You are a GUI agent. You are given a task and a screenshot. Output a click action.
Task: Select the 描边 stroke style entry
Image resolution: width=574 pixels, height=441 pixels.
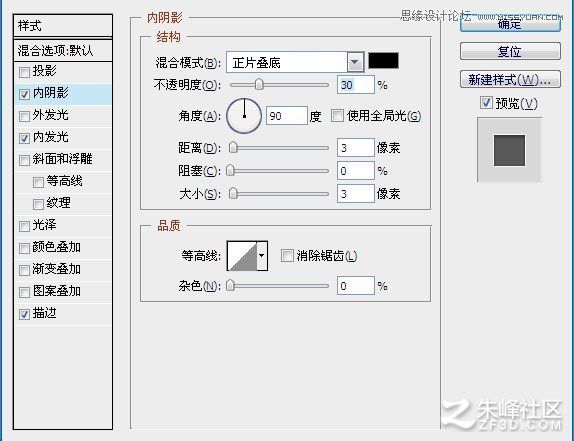pos(63,314)
